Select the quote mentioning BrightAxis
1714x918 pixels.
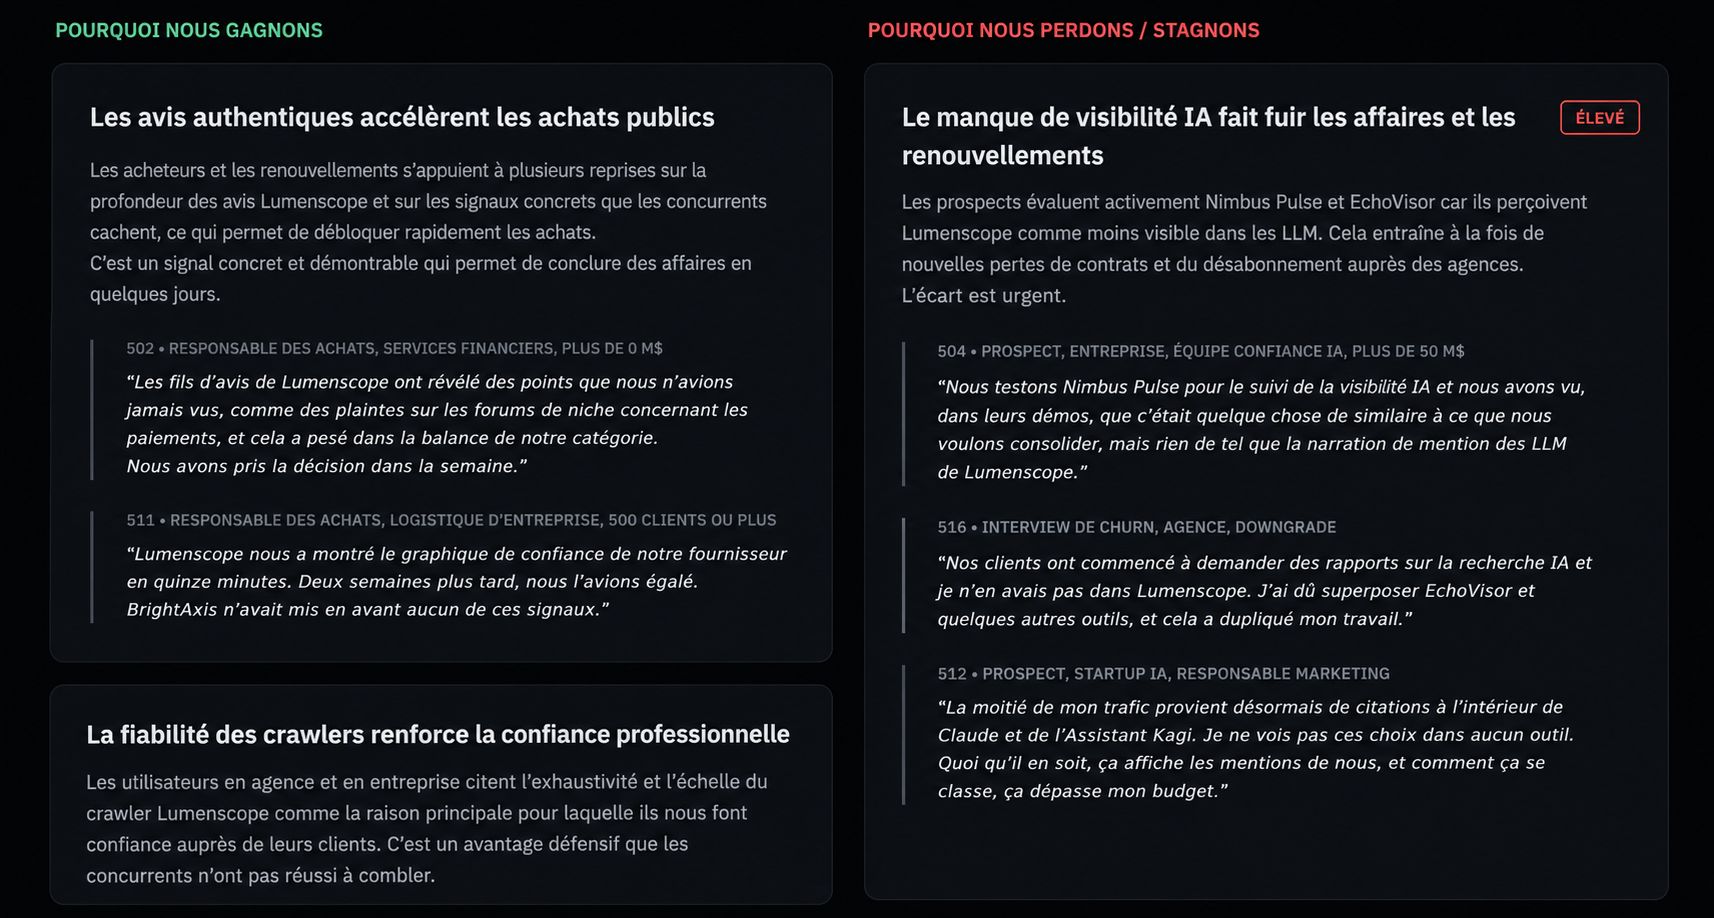pos(456,582)
